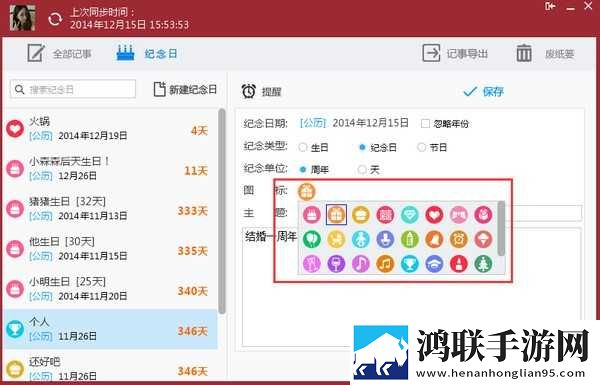Open the user avatar profile picture
Viewport: 600px width, 385px height.
pos(23,18)
